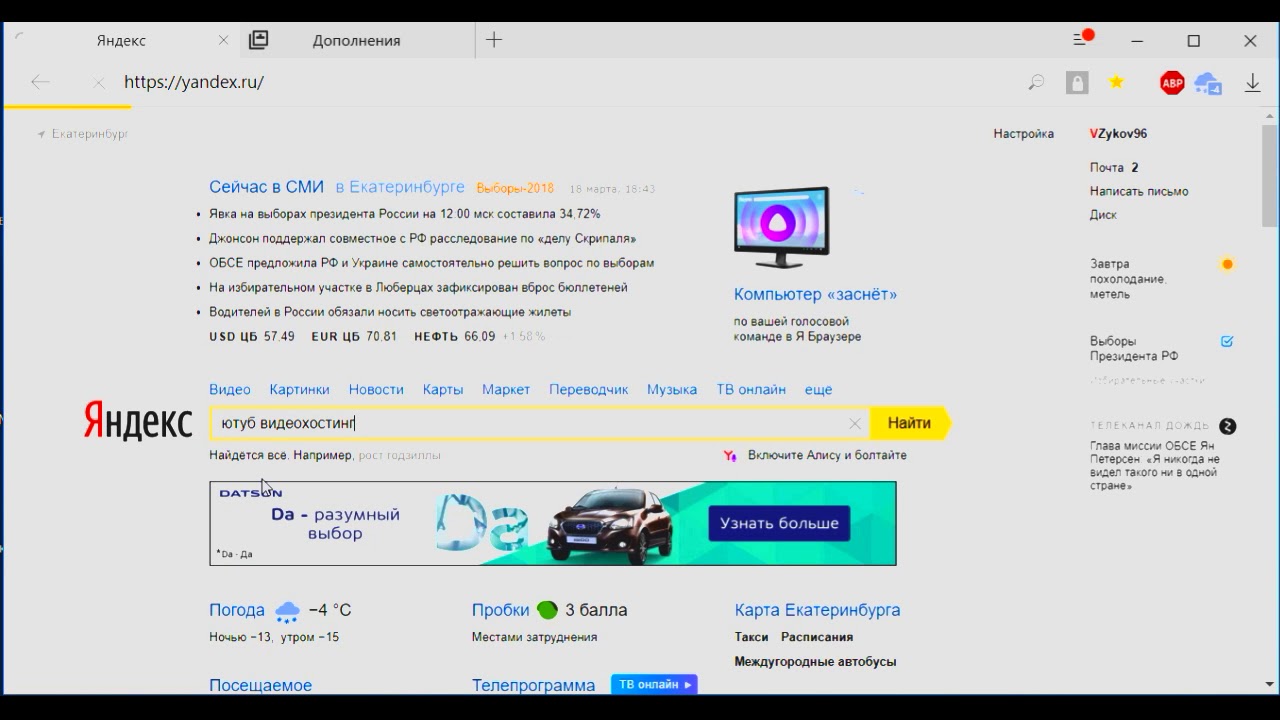Switch to the Яндекс tab

click(x=121, y=41)
